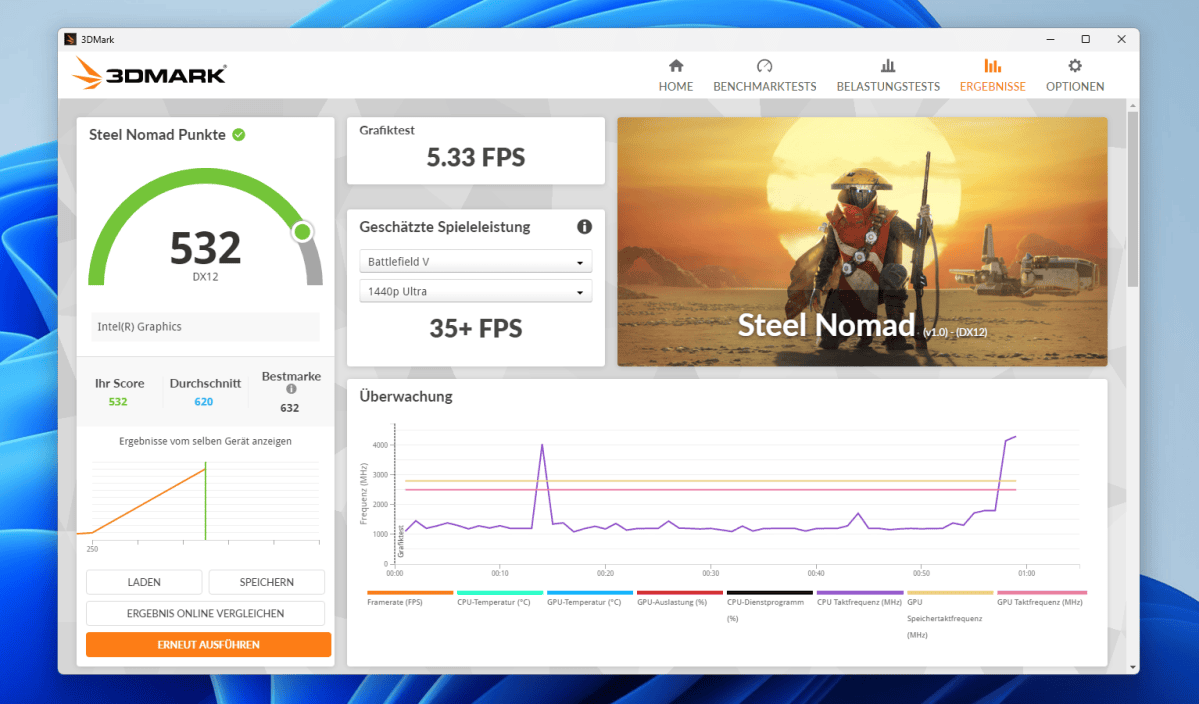Viewport: 1199px width, 704px height.
Task: Click the Grafiktest marker in monitoring chart
Action: point(401,540)
